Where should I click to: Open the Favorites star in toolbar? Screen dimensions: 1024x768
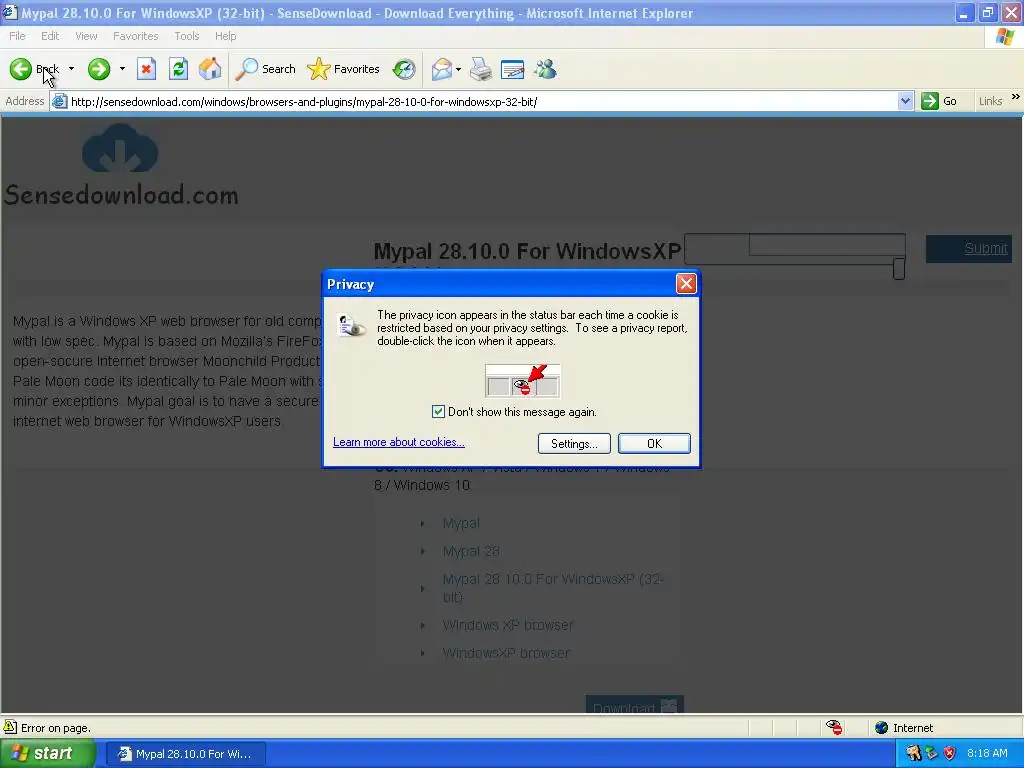tap(344, 69)
